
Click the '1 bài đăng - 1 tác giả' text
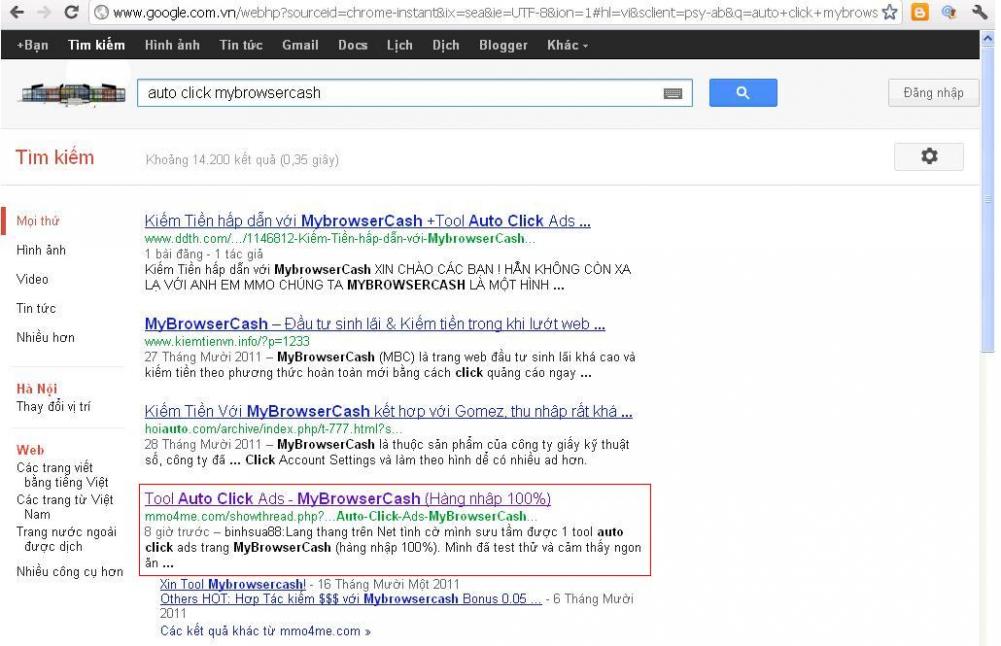204,254
